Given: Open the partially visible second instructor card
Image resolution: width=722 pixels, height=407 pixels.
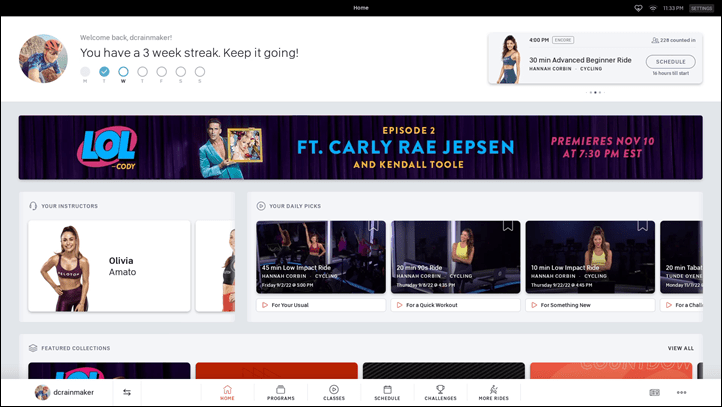Looking at the screenshot, I should 215,266.
